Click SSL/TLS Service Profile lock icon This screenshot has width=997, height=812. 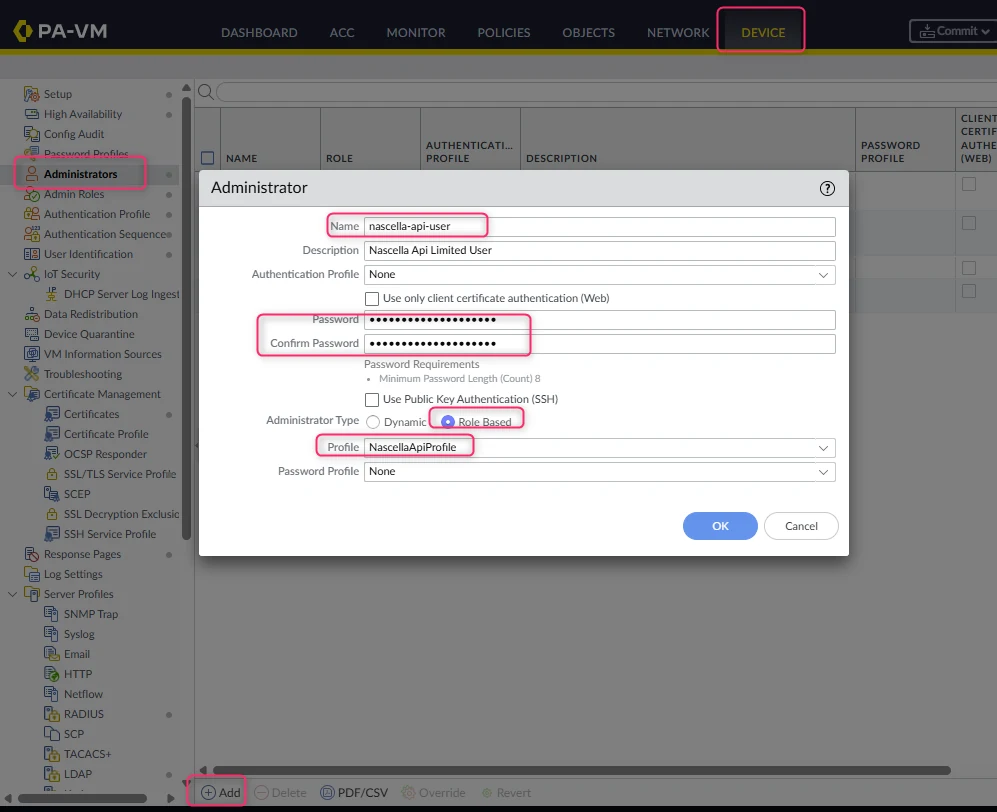[52, 474]
